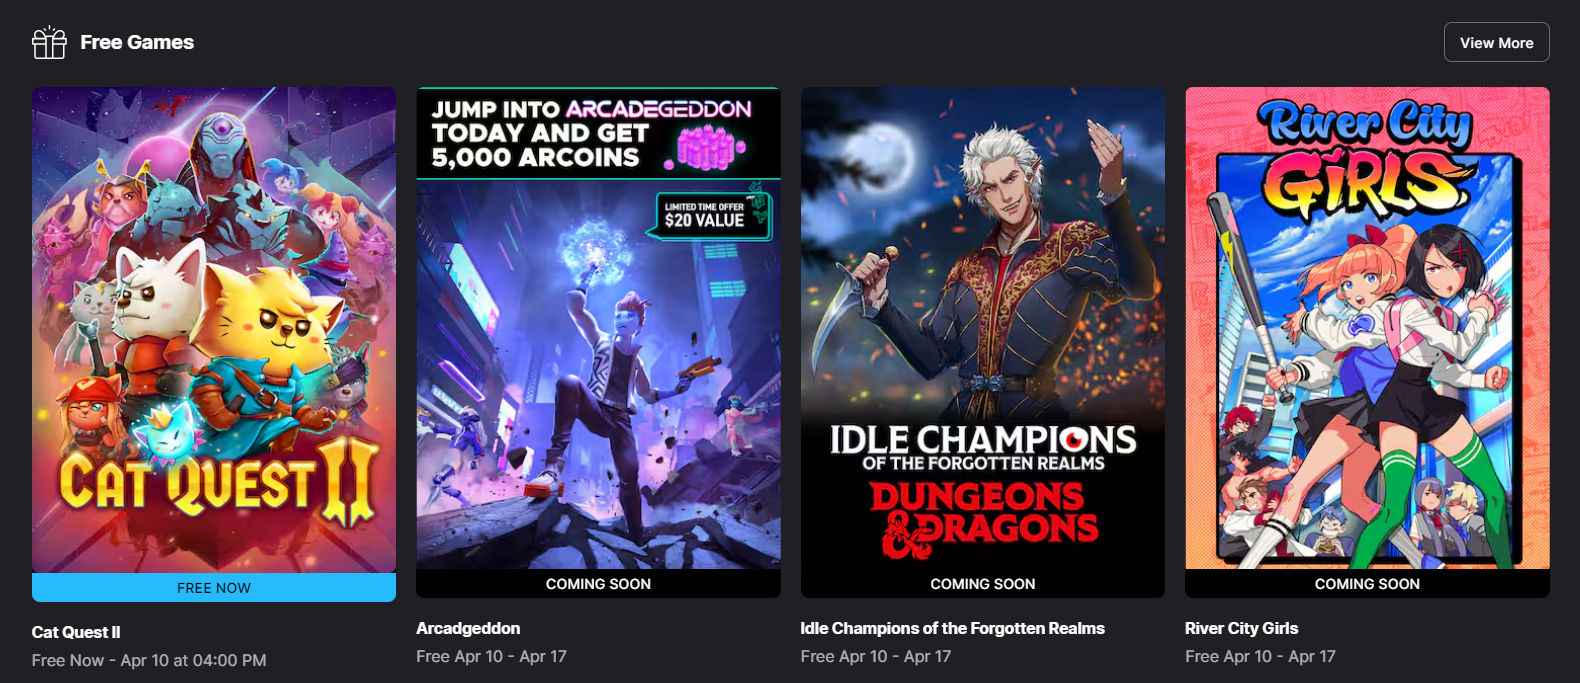
Task: Click the COMING SOON label under Arcadegeddon
Action: pos(598,584)
